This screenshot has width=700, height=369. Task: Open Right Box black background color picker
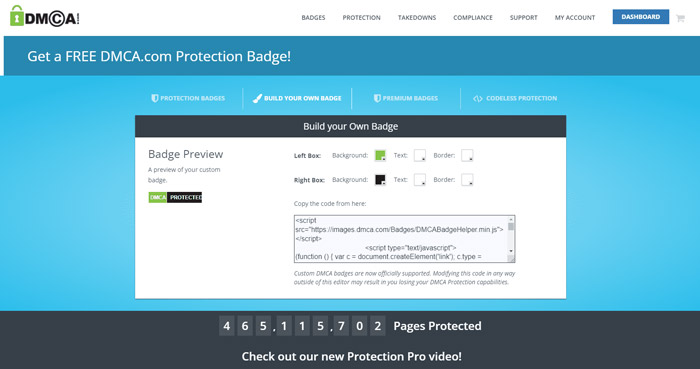pos(380,180)
